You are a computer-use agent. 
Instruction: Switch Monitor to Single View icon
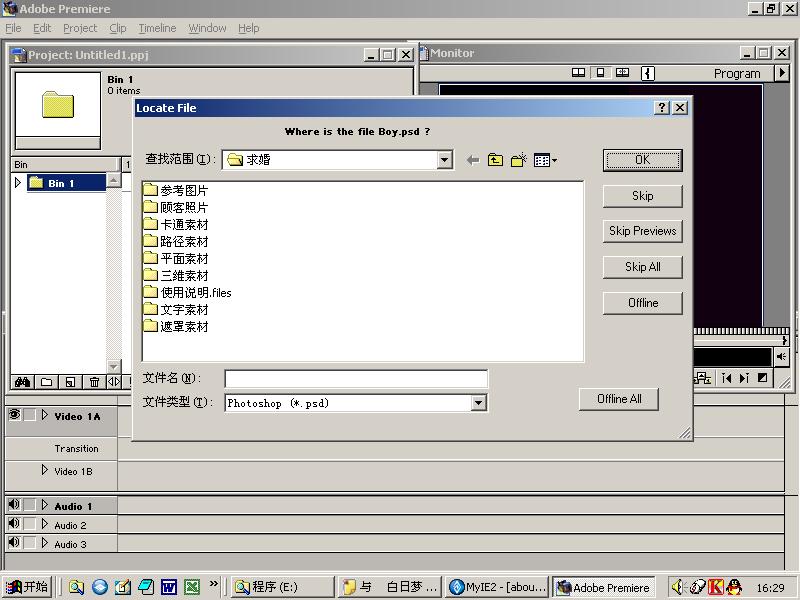601,73
